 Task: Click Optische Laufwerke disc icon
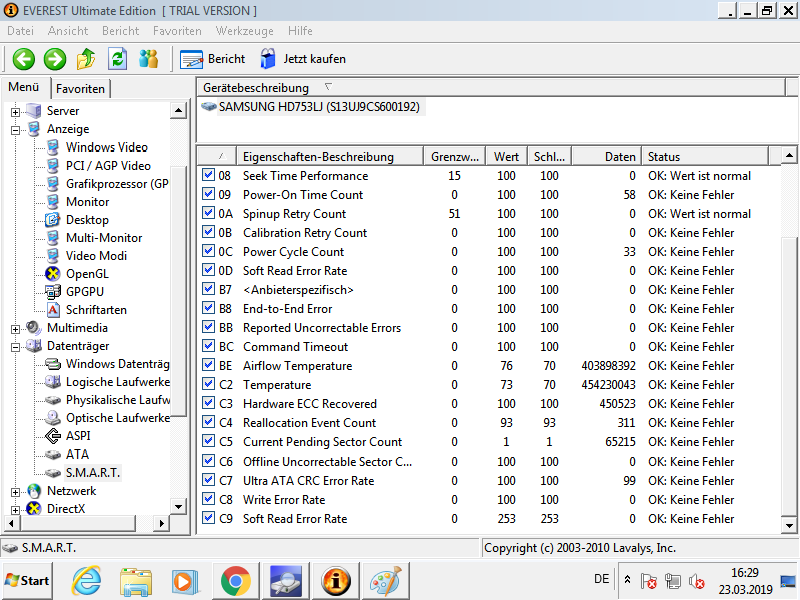[53, 418]
